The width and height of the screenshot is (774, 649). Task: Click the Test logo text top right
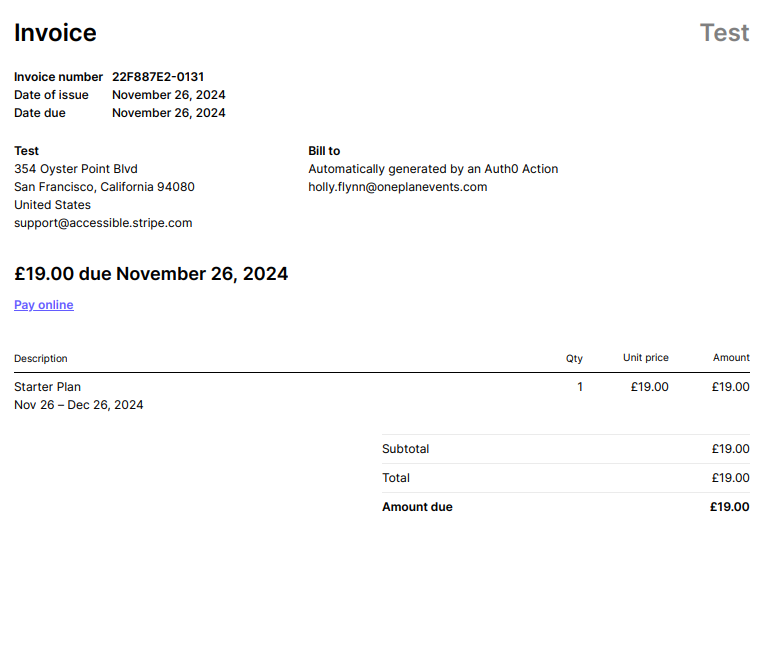click(x=724, y=33)
